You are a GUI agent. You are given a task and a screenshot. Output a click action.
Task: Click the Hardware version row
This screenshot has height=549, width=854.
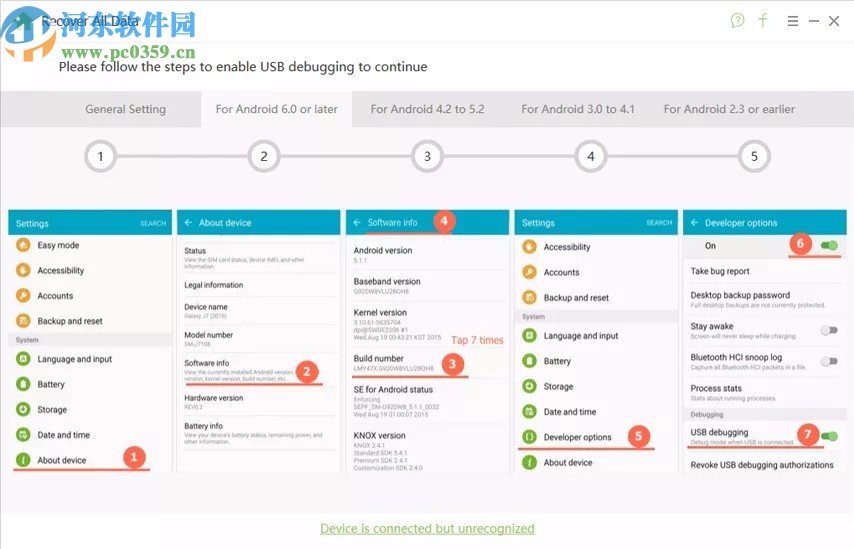click(x=259, y=402)
